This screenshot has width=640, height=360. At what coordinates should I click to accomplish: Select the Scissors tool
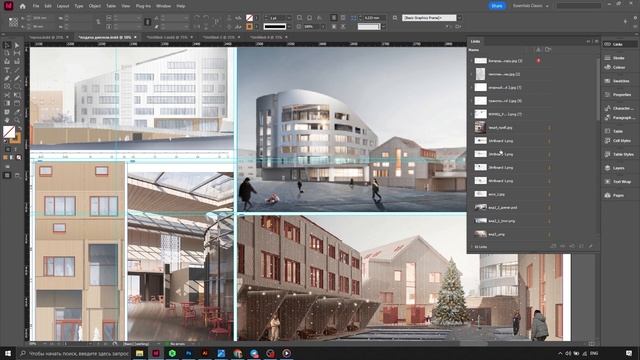click(7, 95)
